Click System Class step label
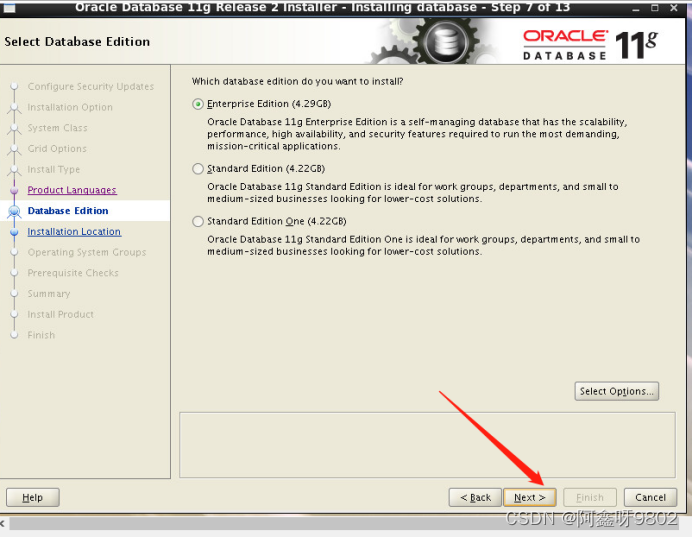Screen dimensions: 693x537 tap(57, 128)
